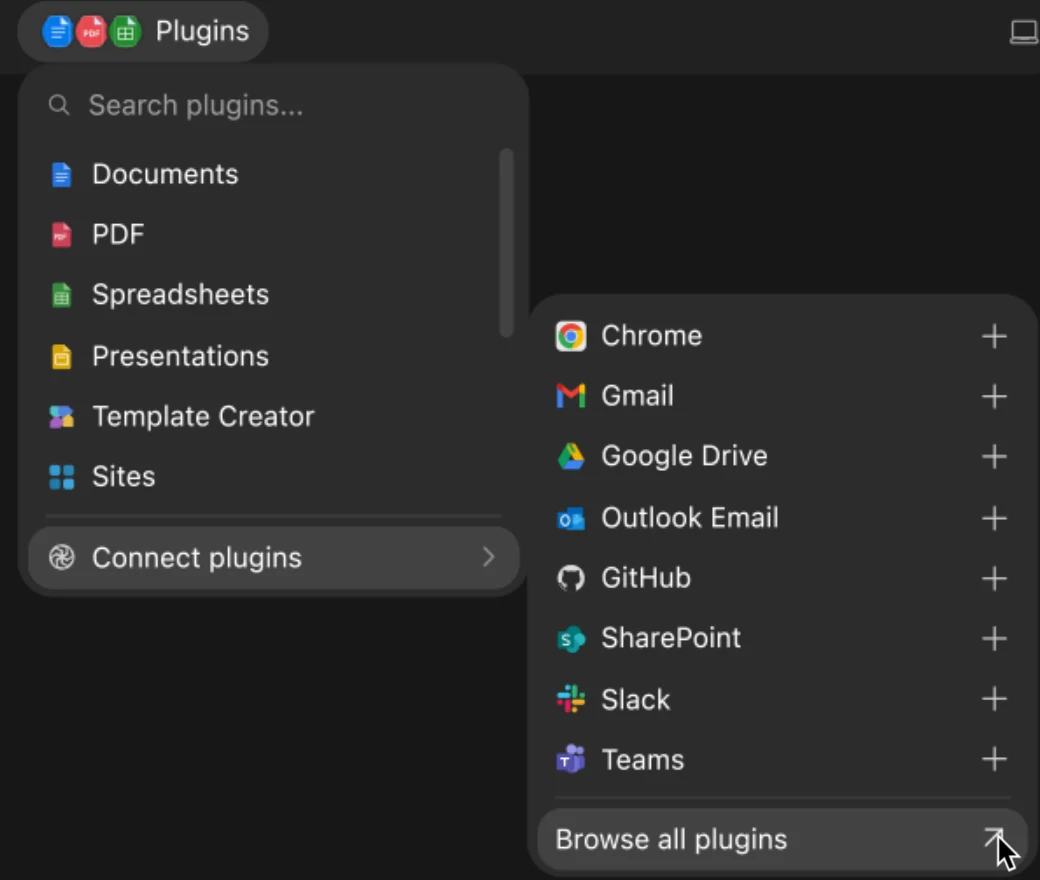Screen dimensions: 1040x880
Task: Click the Outlook Email logo icon
Action: click(x=570, y=519)
